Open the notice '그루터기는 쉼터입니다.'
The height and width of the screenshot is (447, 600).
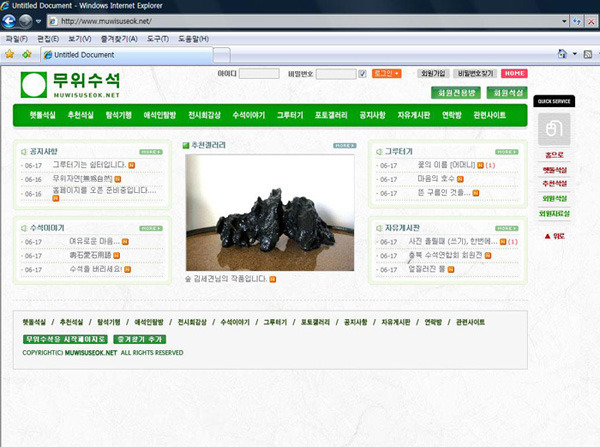pos(89,165)
